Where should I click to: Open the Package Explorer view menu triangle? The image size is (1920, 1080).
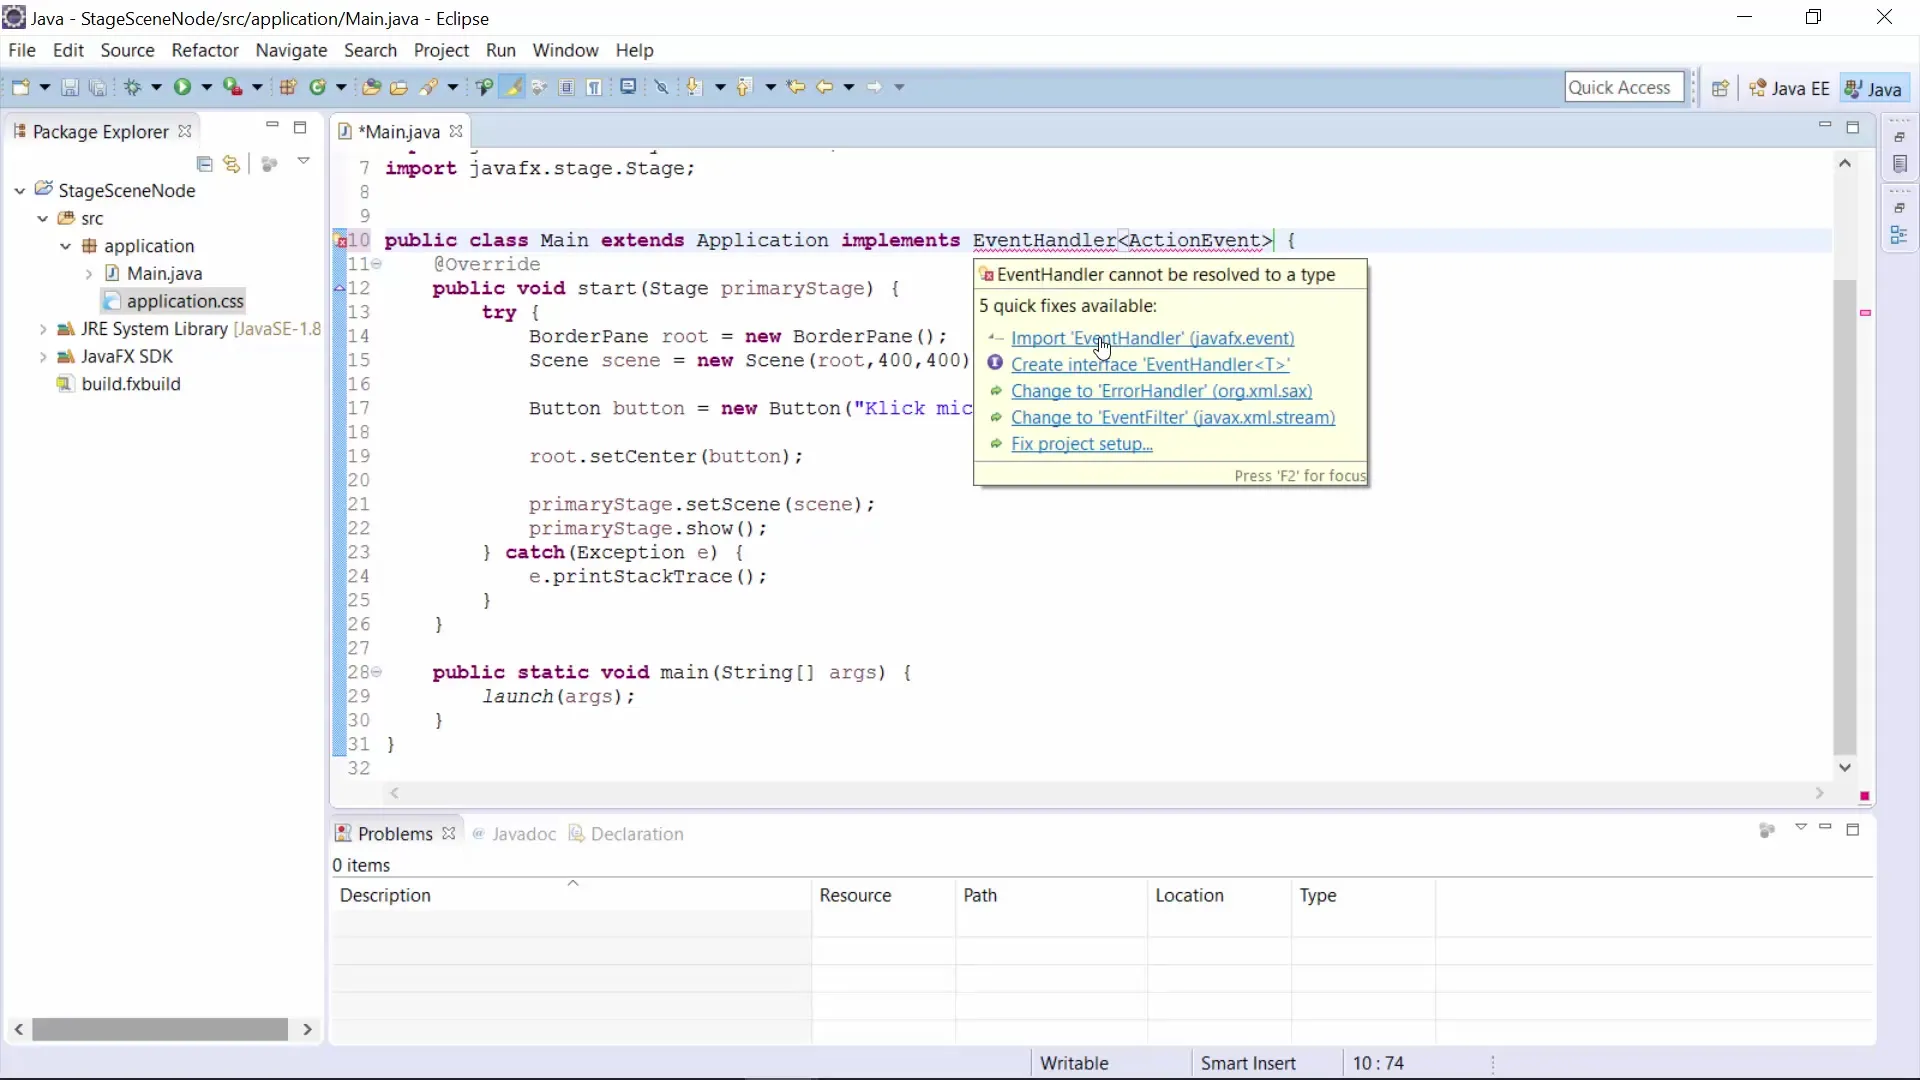[303, 161]
